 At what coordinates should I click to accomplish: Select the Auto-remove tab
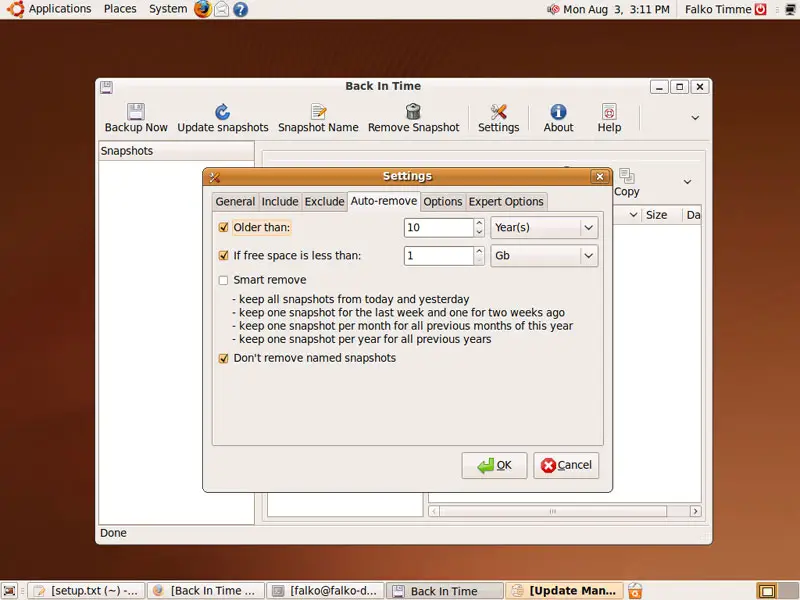click(x=384, y=201)
